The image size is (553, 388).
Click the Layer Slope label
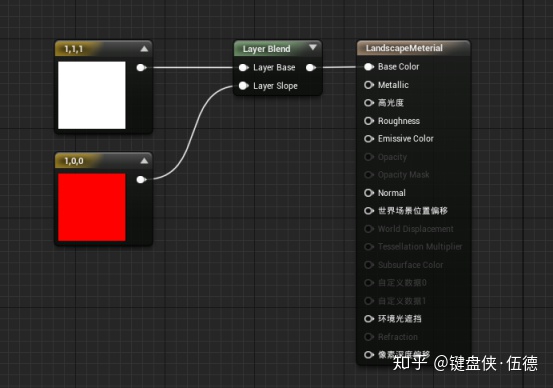[275, 86]
